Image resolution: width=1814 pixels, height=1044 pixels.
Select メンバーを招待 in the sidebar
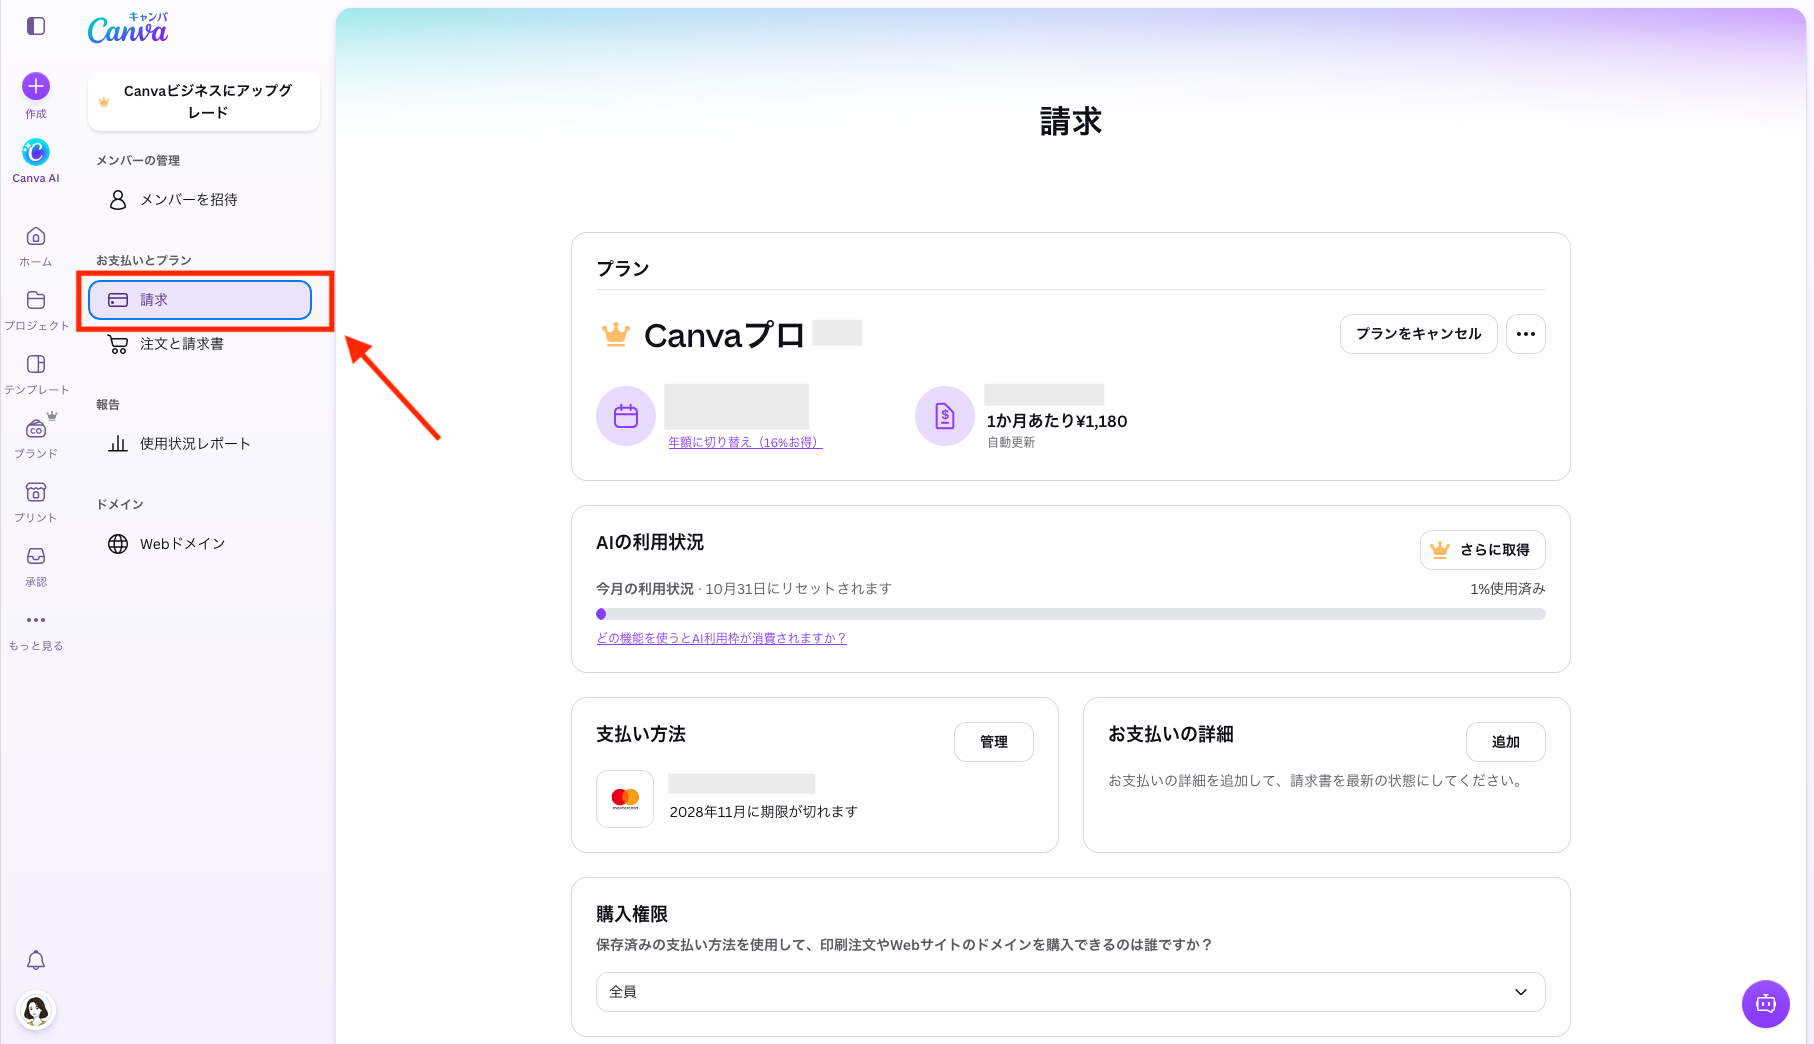[x=200, y=200]
